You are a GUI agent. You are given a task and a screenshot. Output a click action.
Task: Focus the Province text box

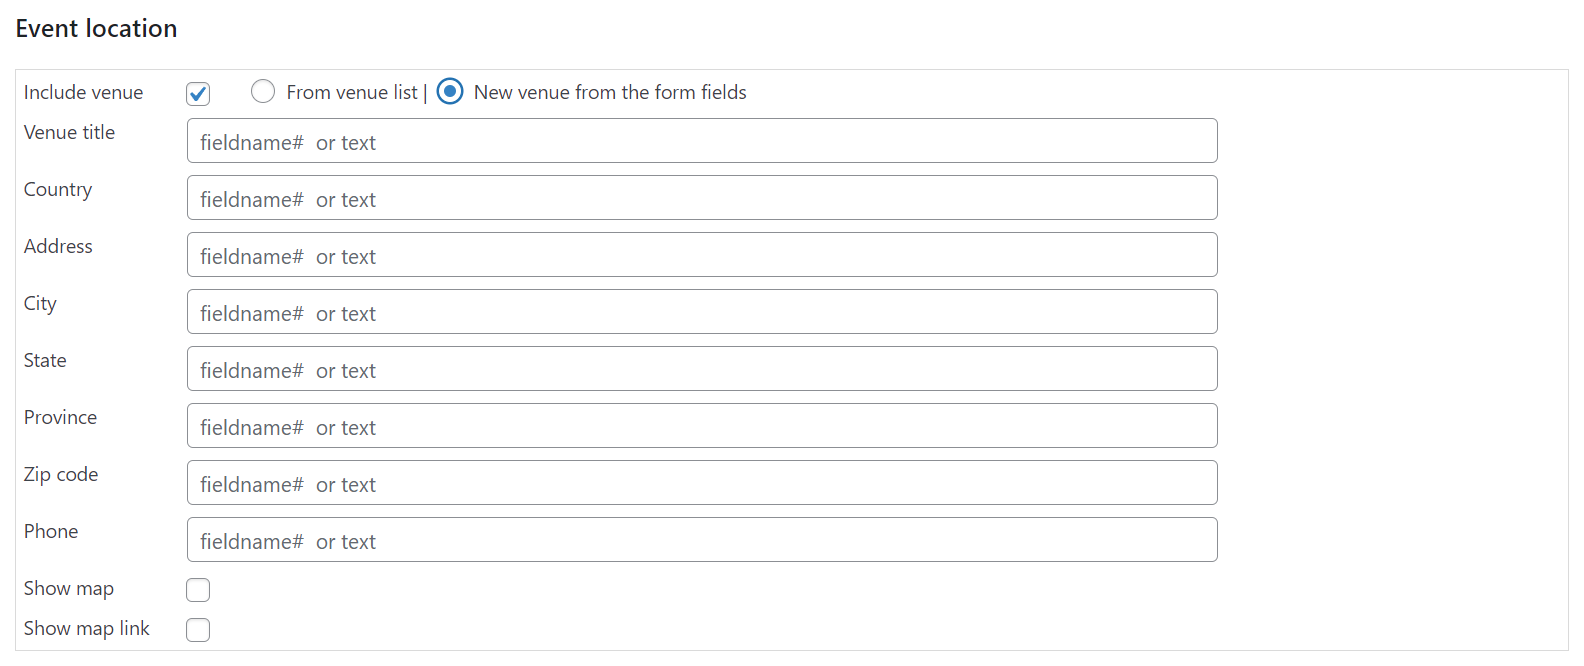701,426
